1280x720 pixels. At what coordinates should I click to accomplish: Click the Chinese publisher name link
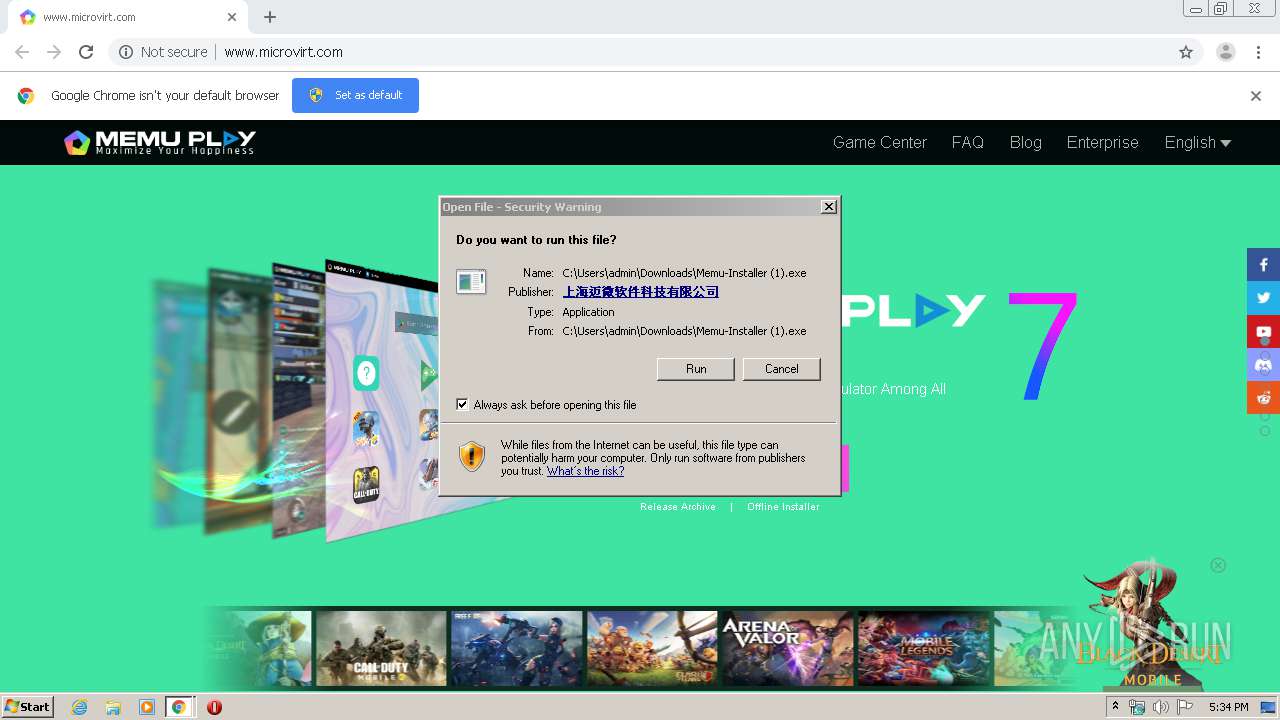[x=641, y=292]
